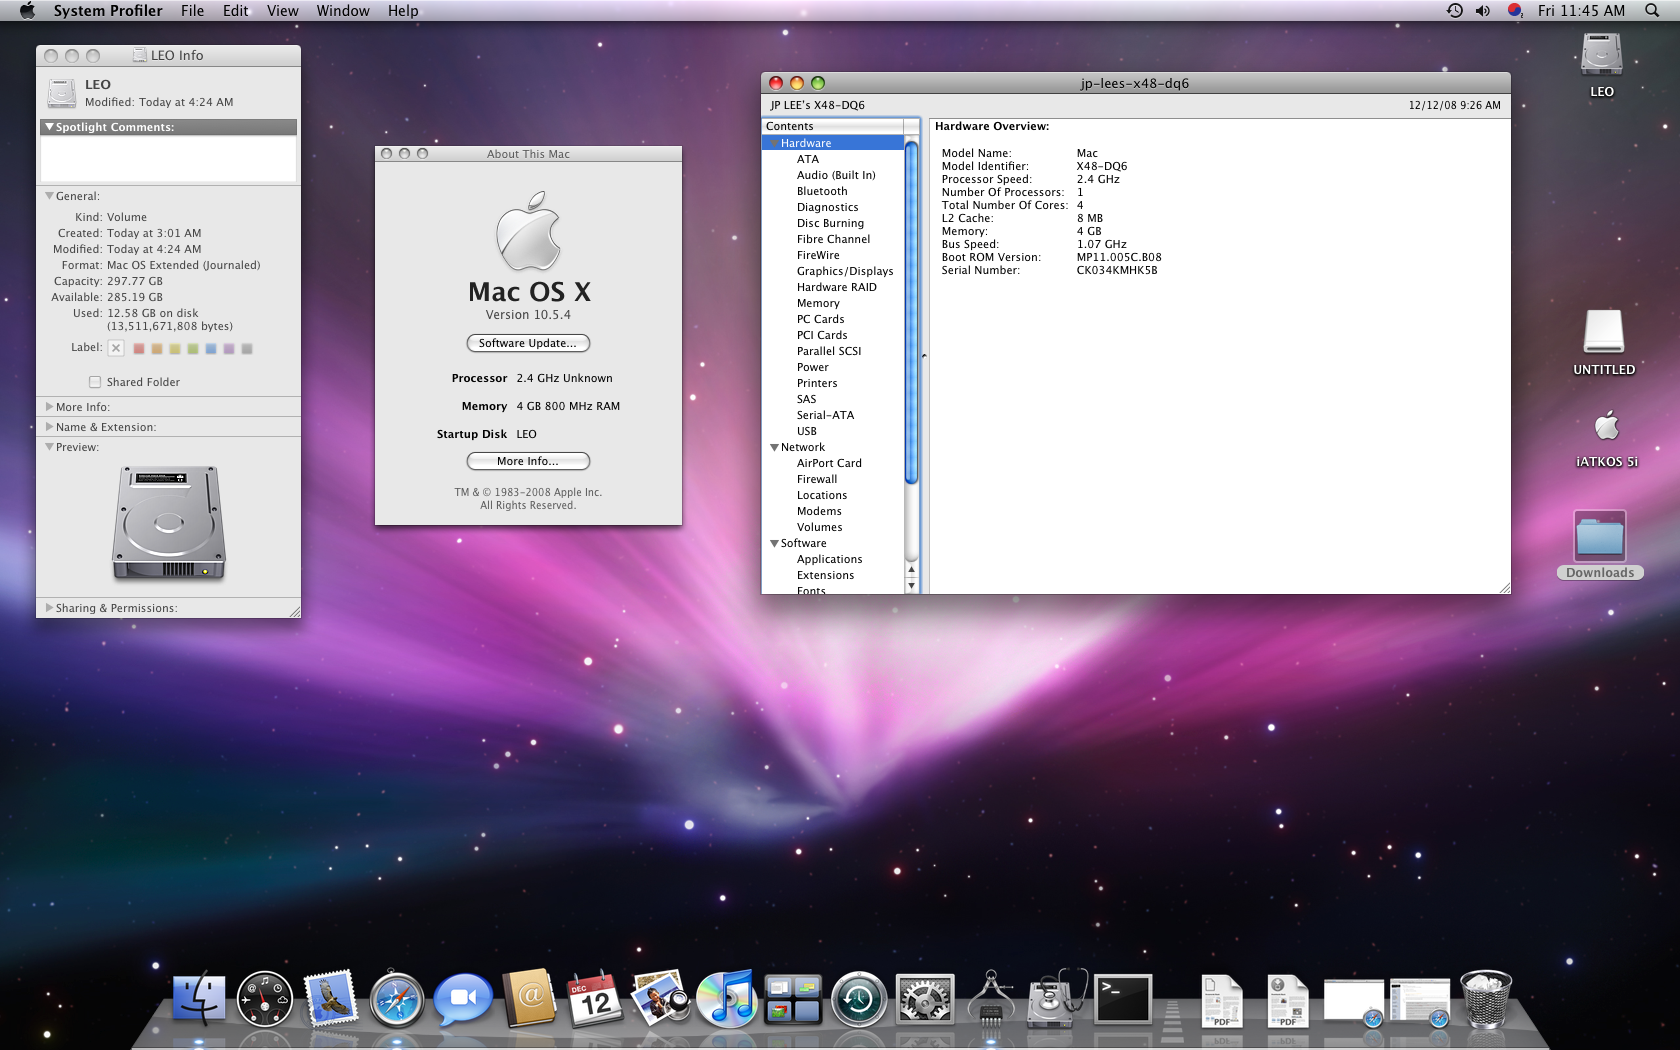Collapse the Network tree category

coord(774,447)
